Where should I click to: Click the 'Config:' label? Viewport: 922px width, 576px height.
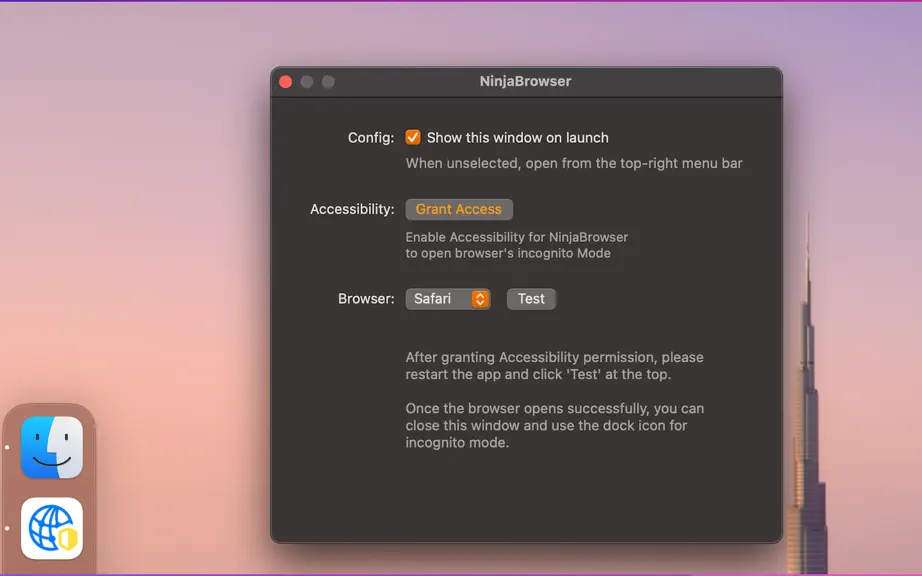(371, 138)
